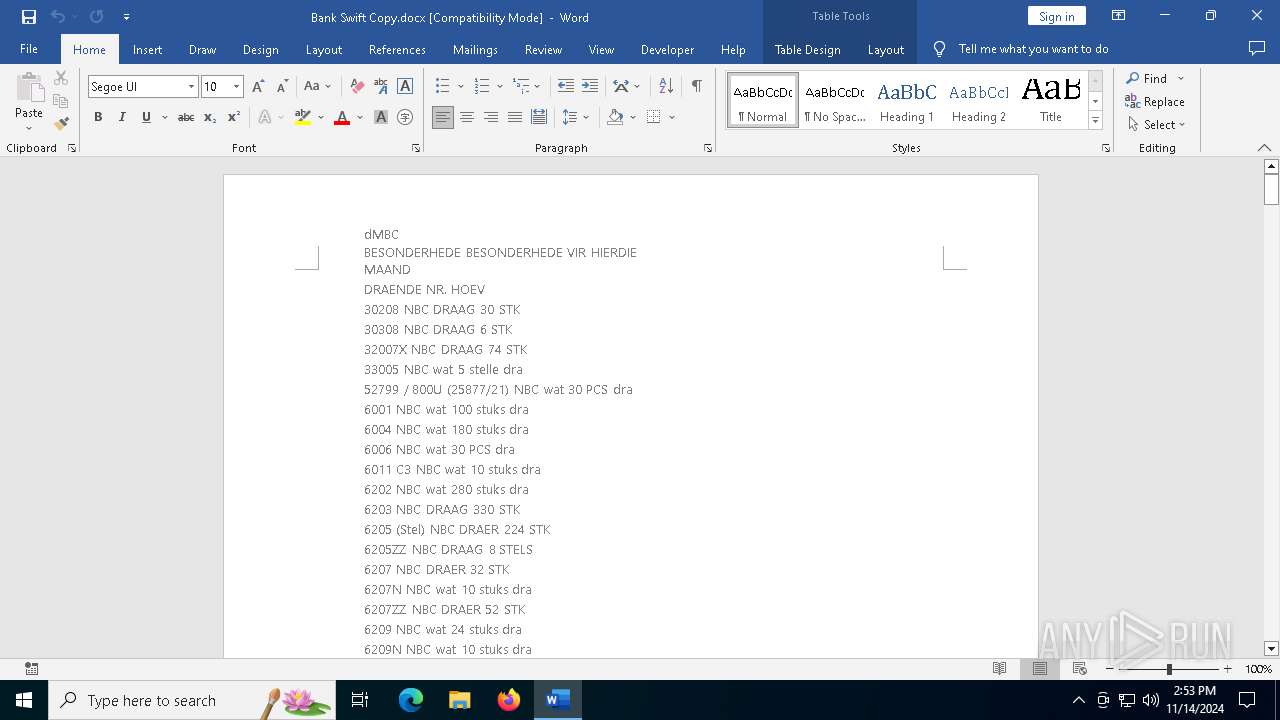Viewport: 1280px width, 720px height.
Task: Toggle superscript formatting
Action: [x=234, y=117]
